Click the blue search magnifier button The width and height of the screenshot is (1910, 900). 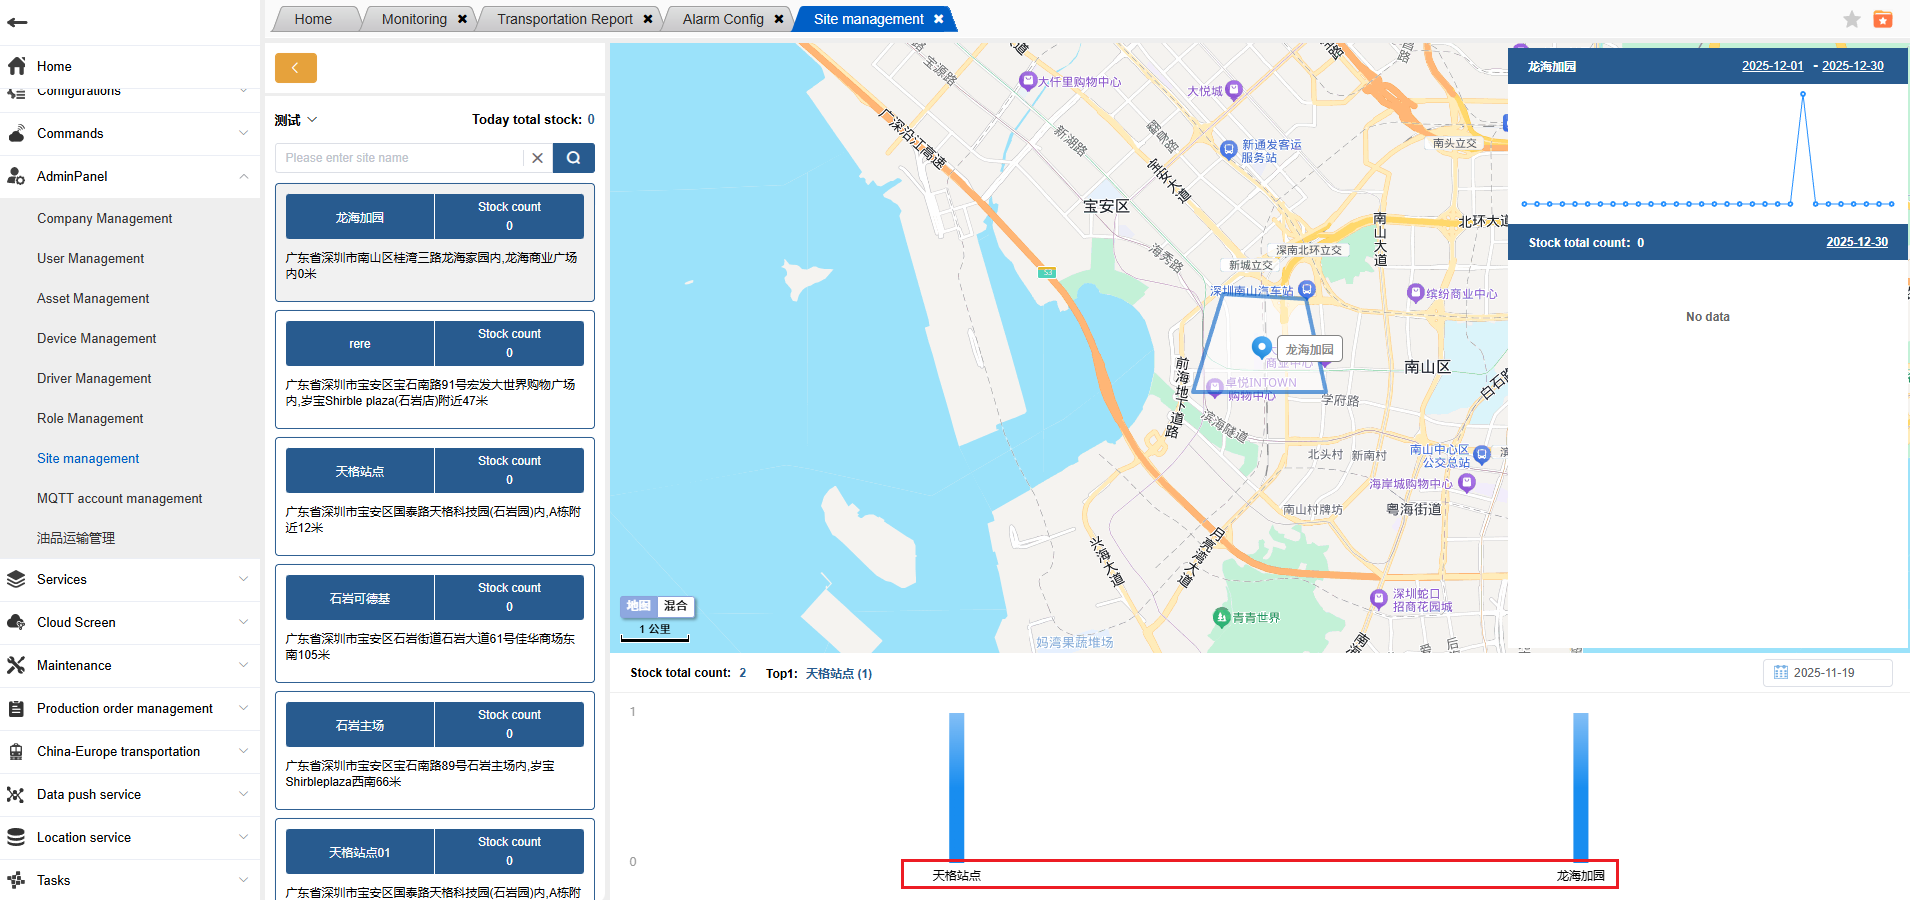[x=573, y=158]
